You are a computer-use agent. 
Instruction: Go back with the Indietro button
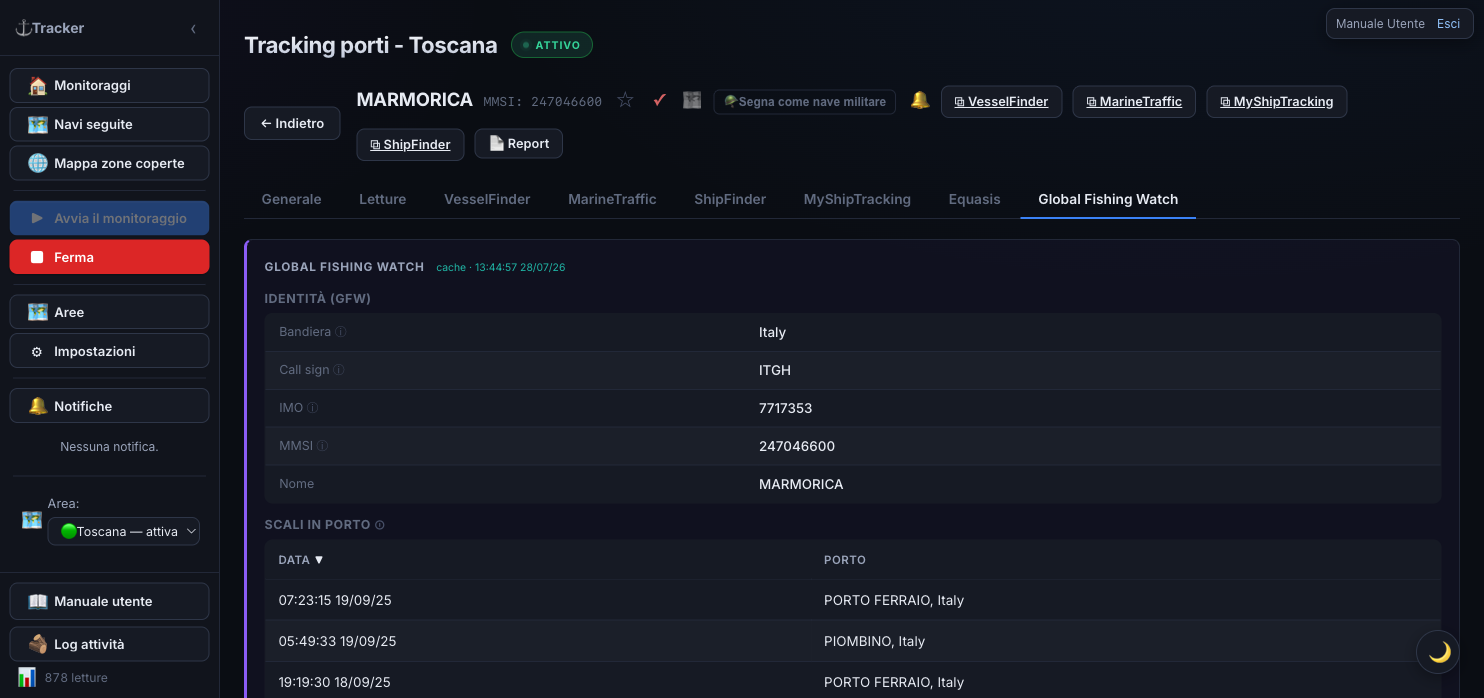click(292, 123)
